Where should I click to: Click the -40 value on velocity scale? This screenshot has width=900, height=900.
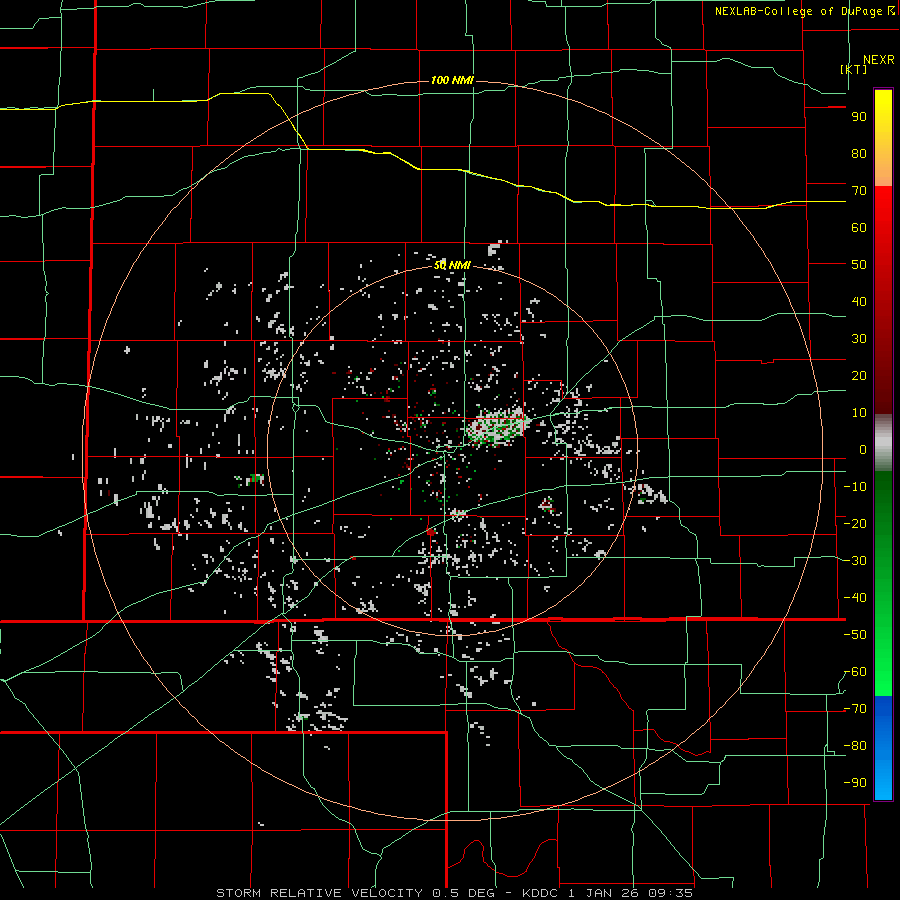point(855,598)
